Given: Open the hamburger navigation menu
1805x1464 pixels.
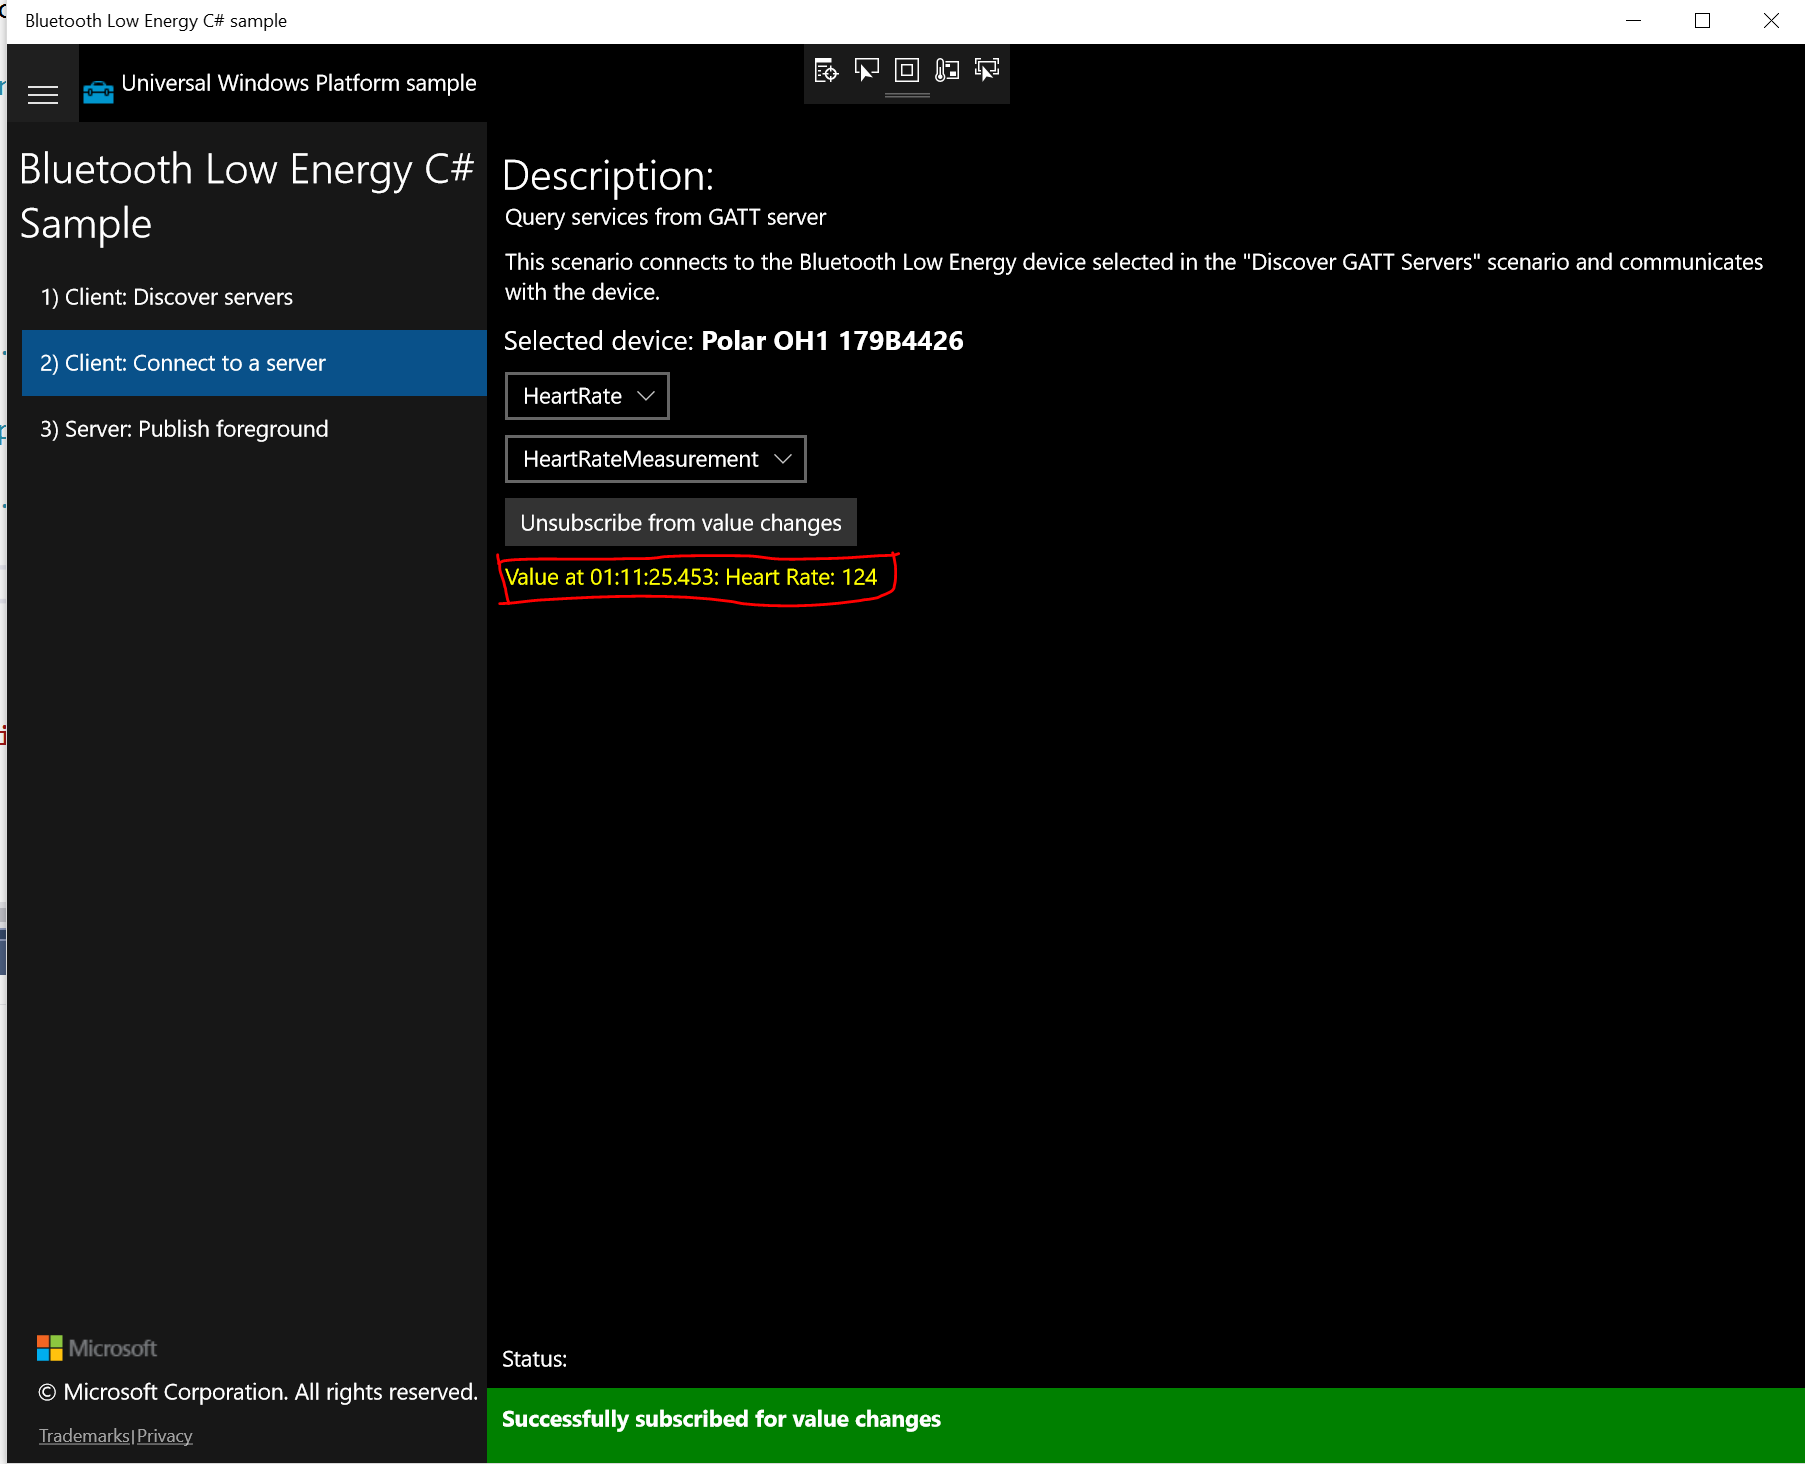Looking at the screenshot, I should pos(43,95).
